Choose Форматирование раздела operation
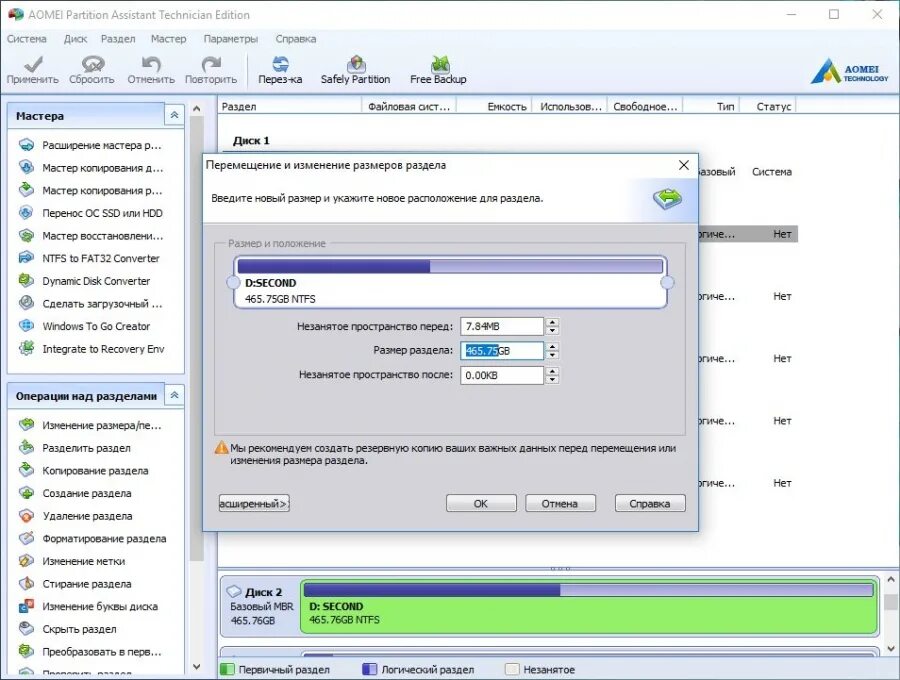 coord(92,538)
